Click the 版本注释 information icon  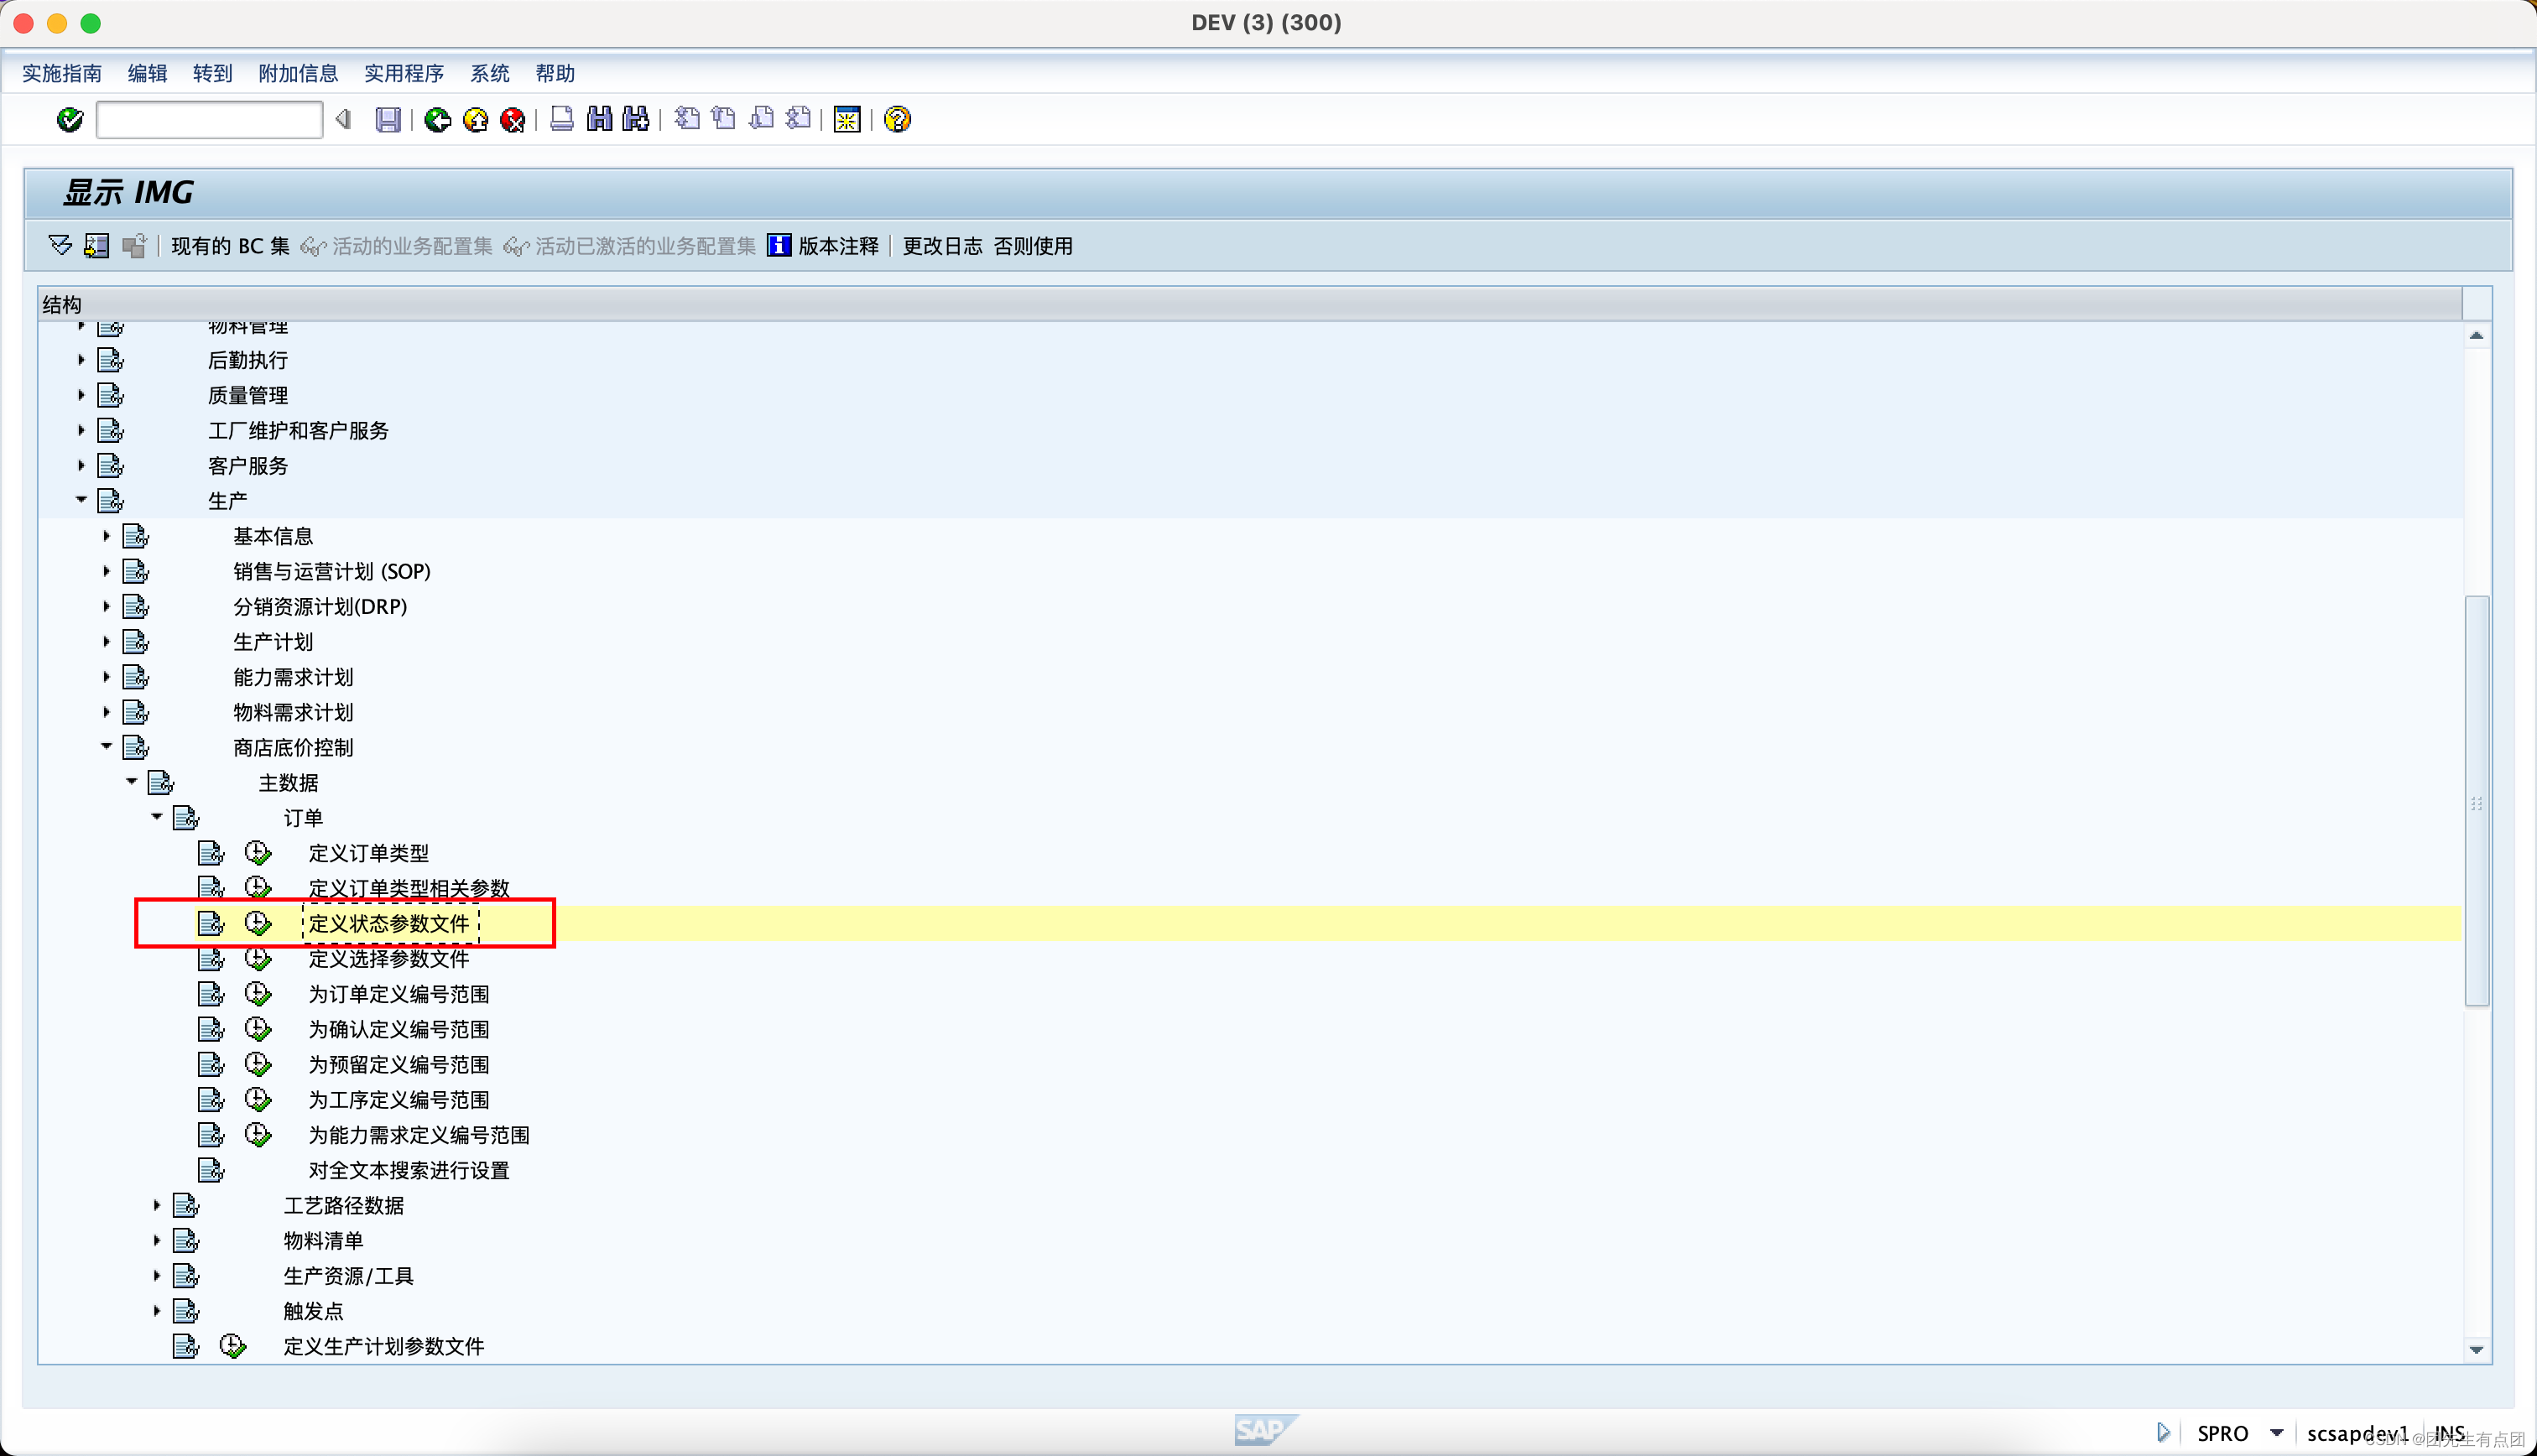(778, 245)
